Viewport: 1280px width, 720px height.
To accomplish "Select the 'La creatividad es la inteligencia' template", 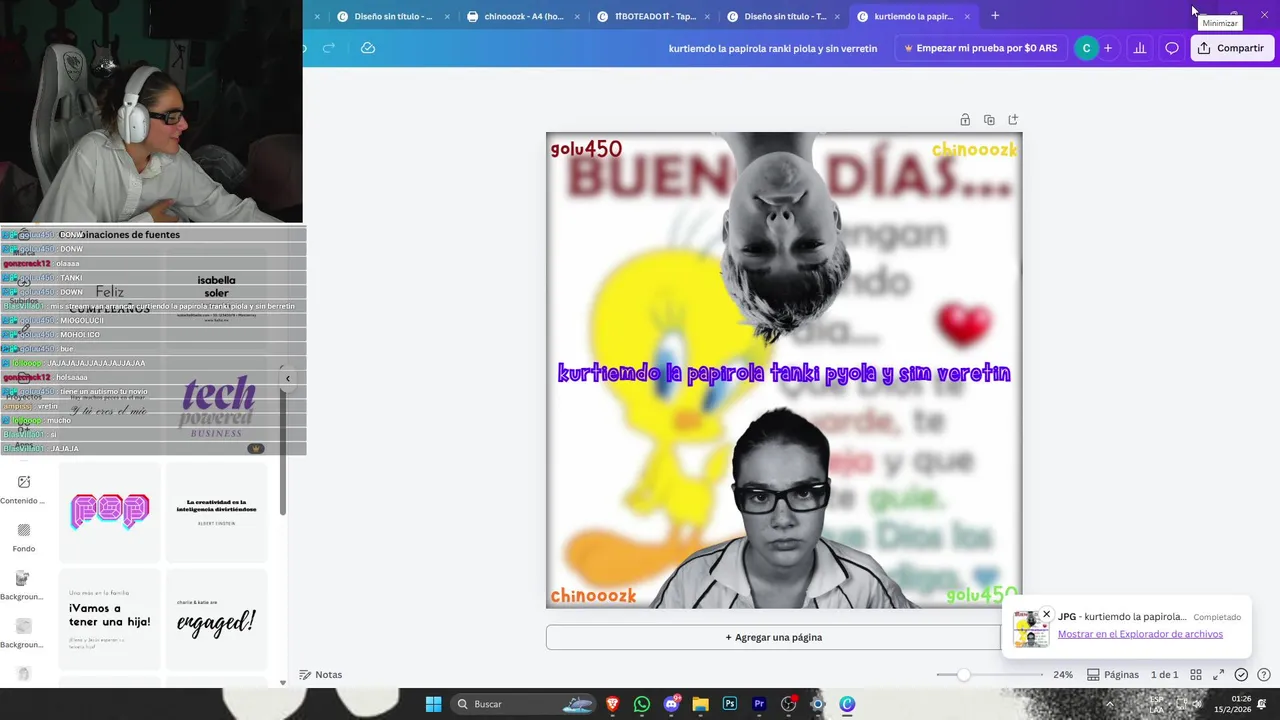I will pyautogui.click(x=217, y=511).
